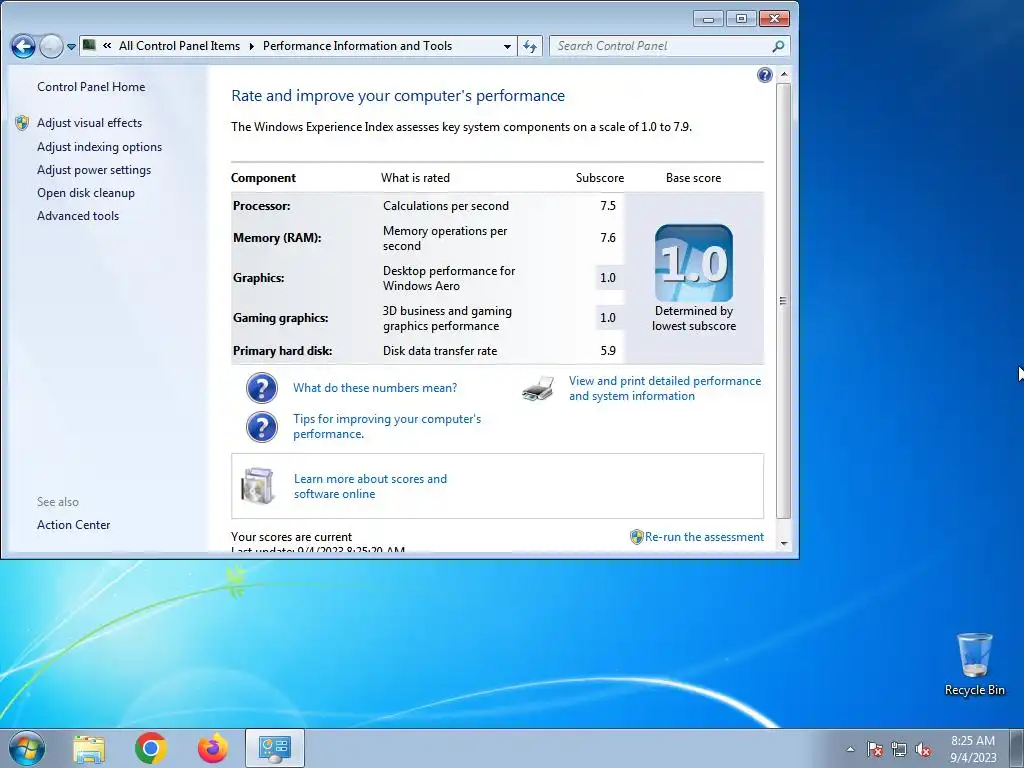This screenshot has height=768, width=1024.
Task: Launch Firefox from taskbar
Action: tap(213, 748)
